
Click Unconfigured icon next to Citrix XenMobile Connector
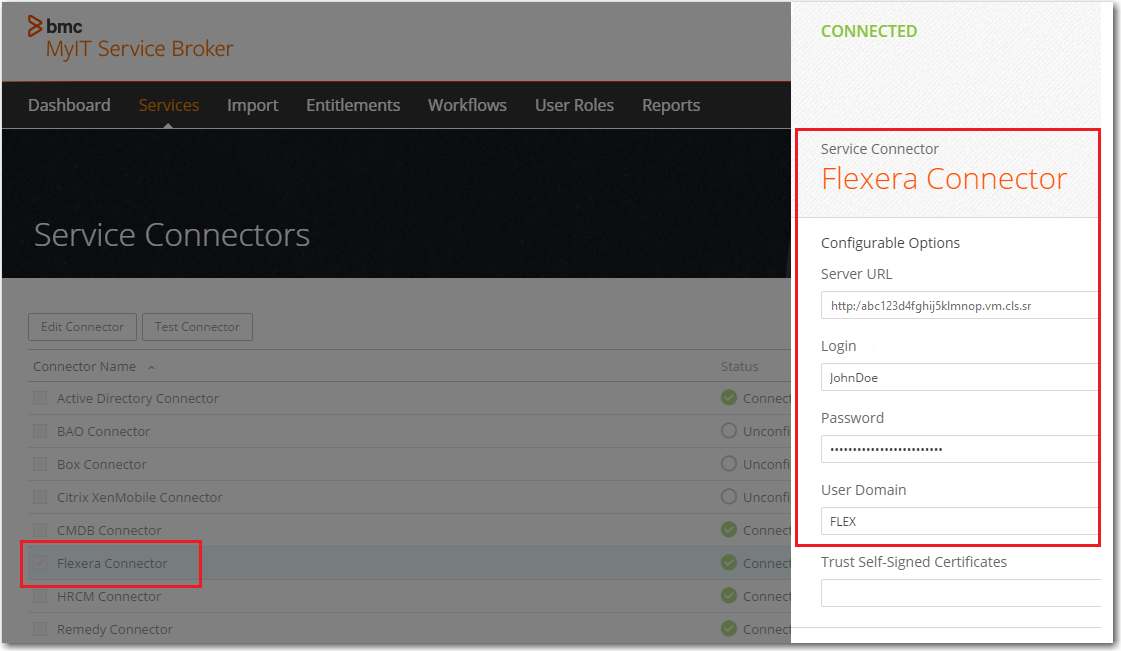729,497
